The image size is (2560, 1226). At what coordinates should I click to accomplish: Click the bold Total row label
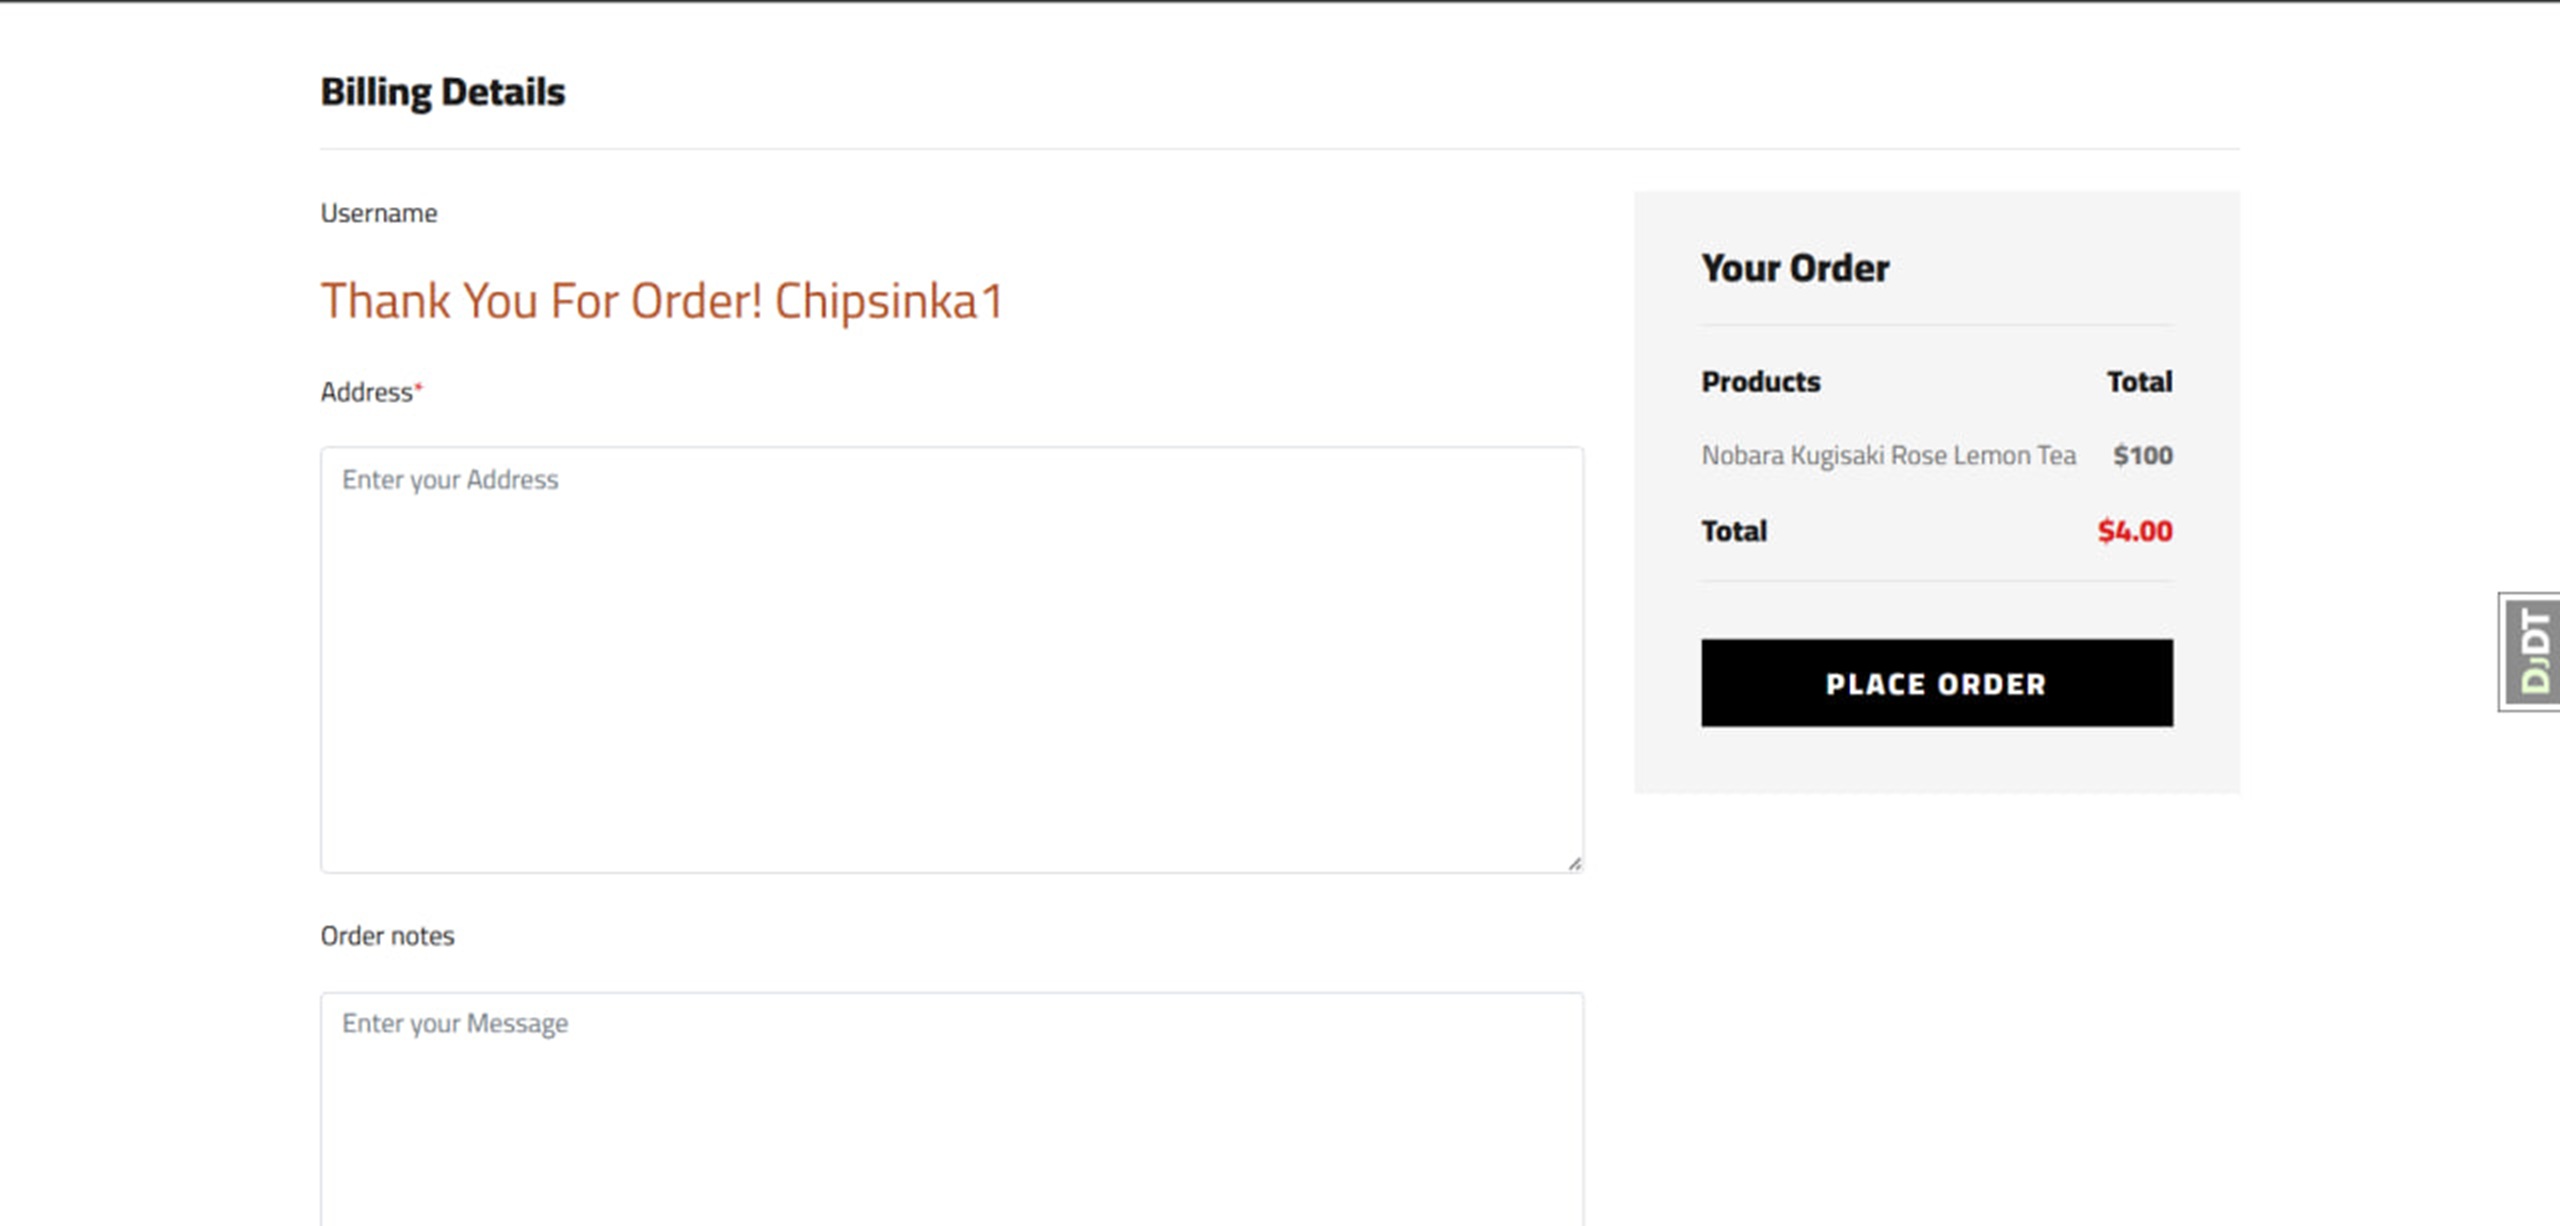tap(1734, 531)
